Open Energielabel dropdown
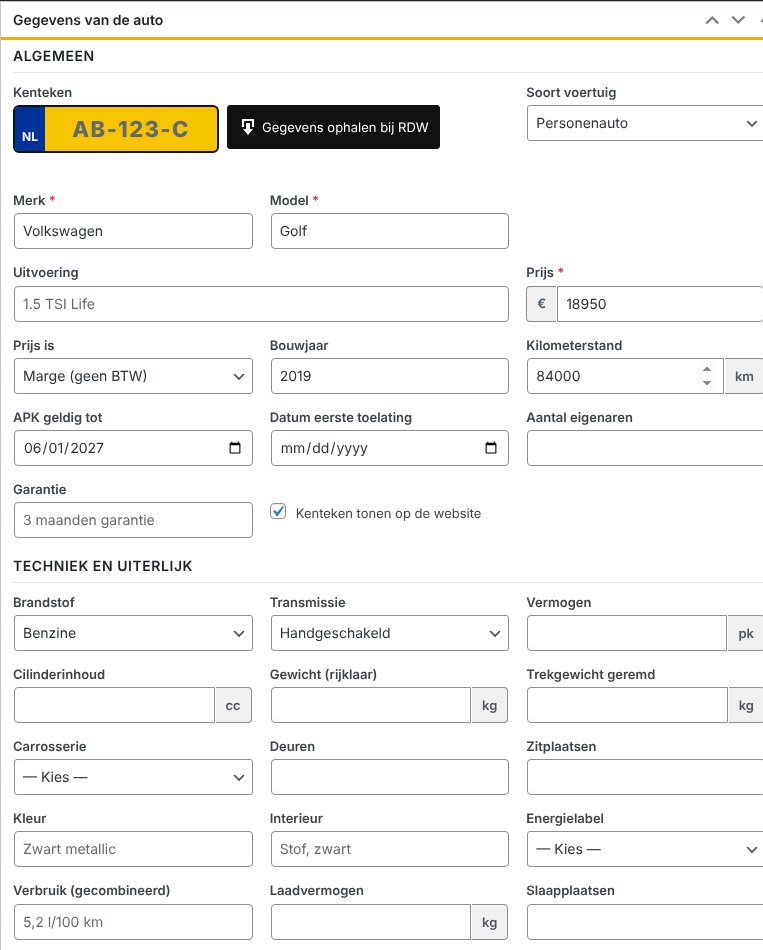 (645, 849)
